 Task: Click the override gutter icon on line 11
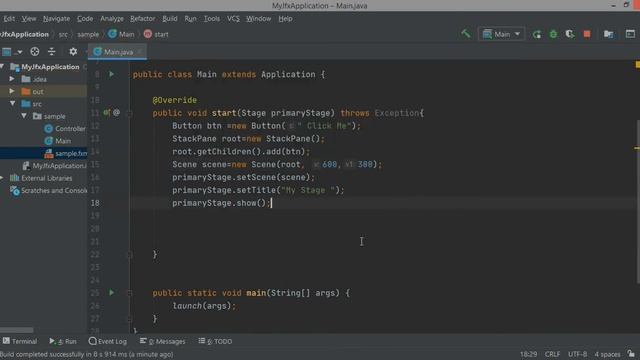[x=107, y=112]
